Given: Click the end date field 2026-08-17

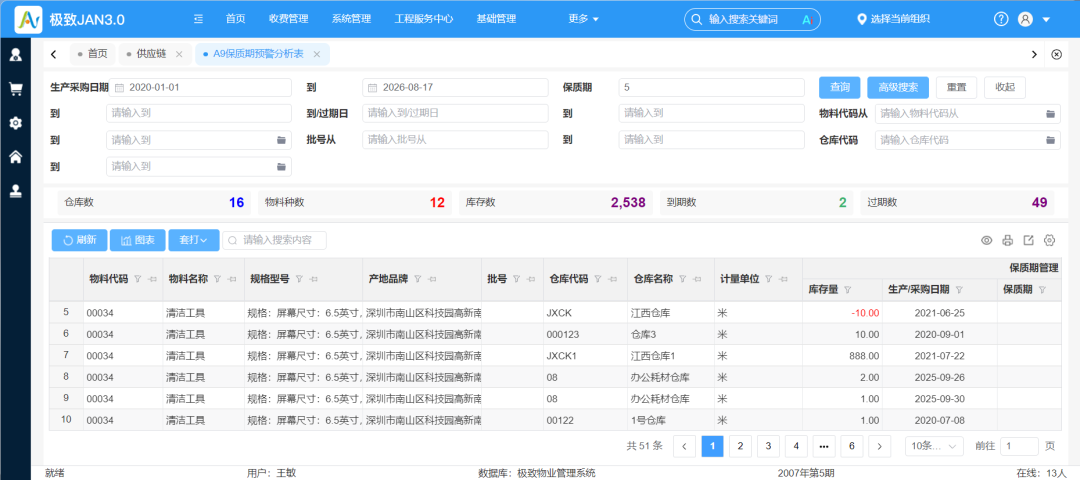Looking at the screenshot, I should 455,87.
